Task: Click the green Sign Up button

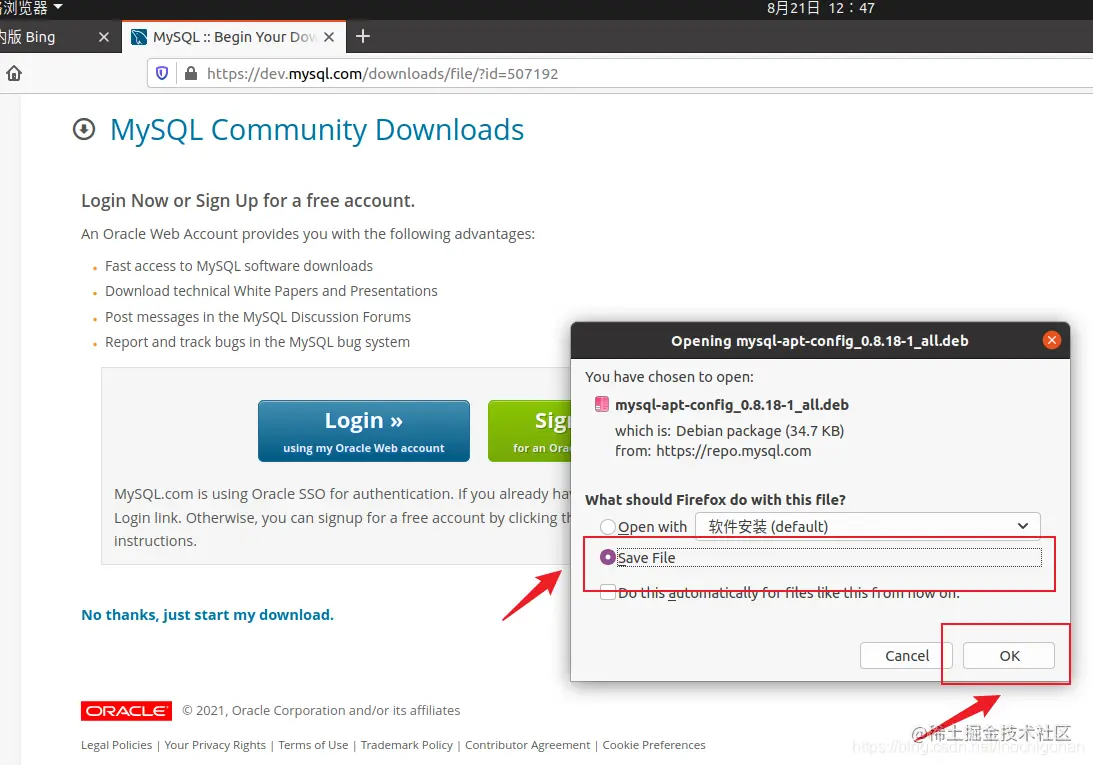Action: click(x=529, y=431)
